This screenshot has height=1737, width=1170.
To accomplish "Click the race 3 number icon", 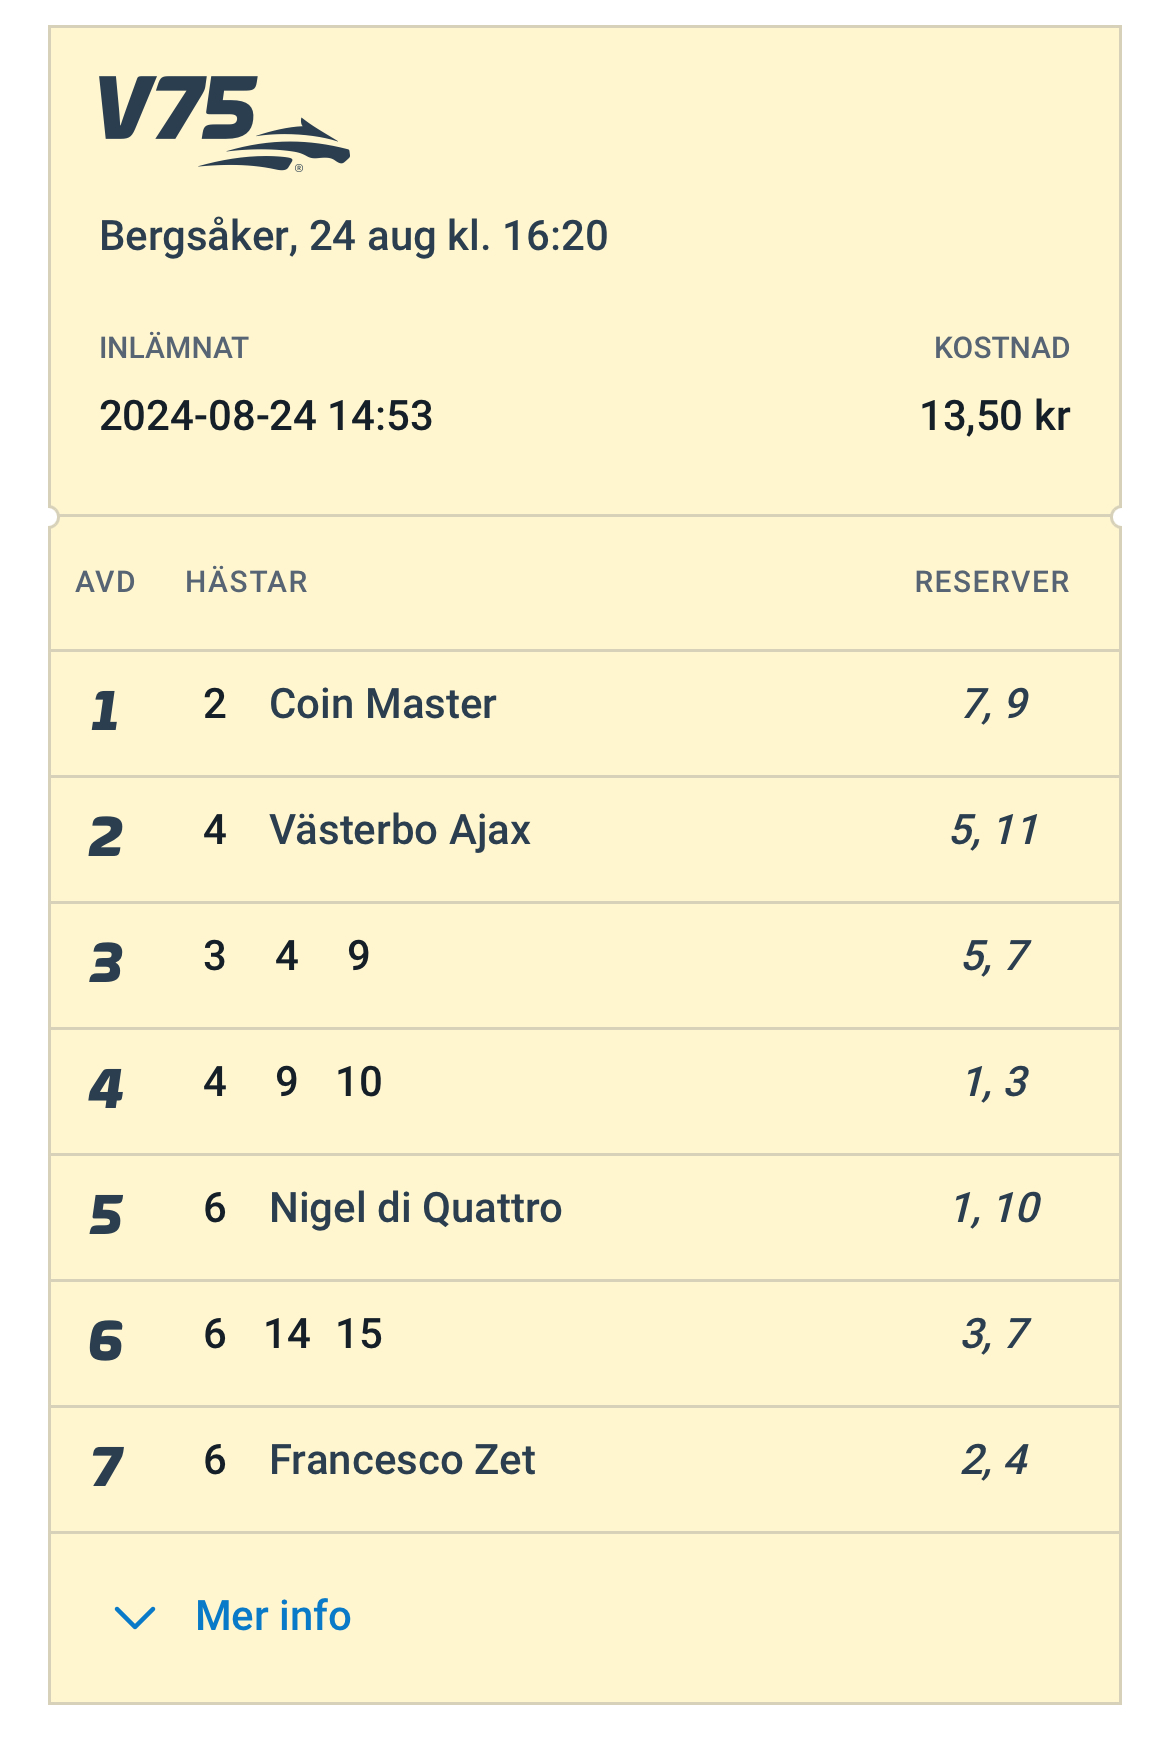I will pos(106,964).
